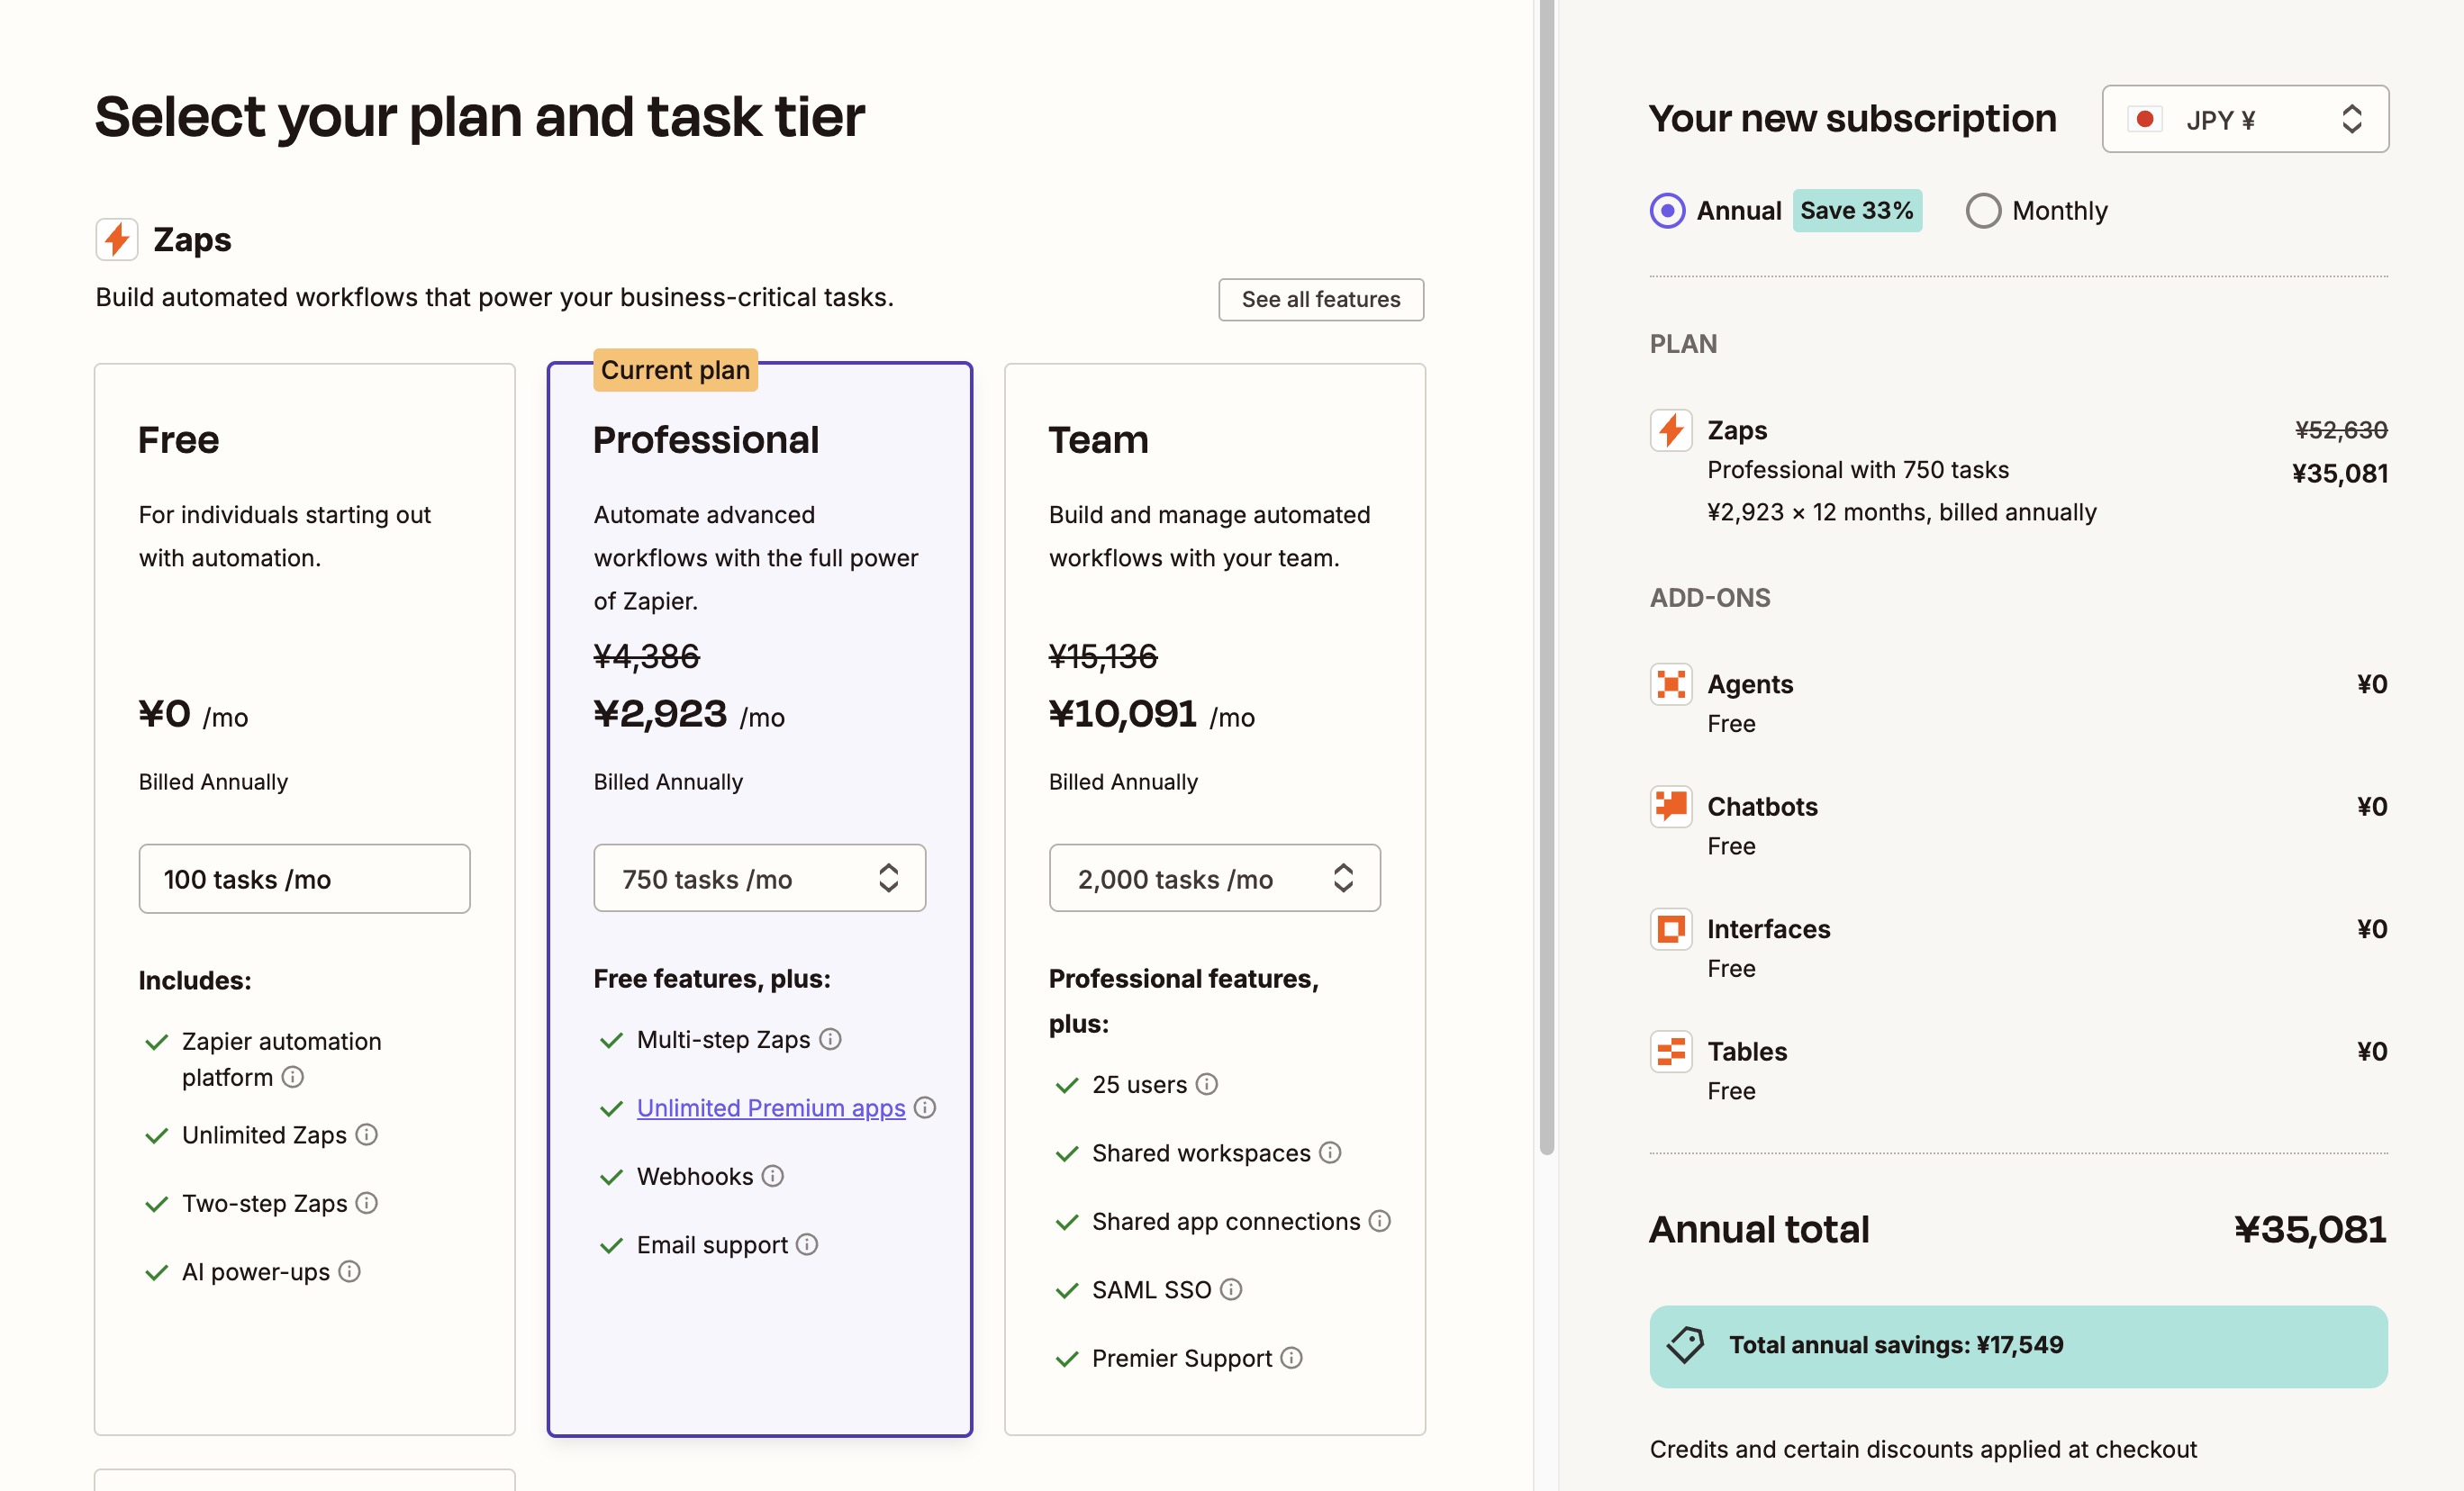The image size is (2464, 1491).
Task: Click the ¥0 /mo Free plan price
Action: tap(193, 715)
